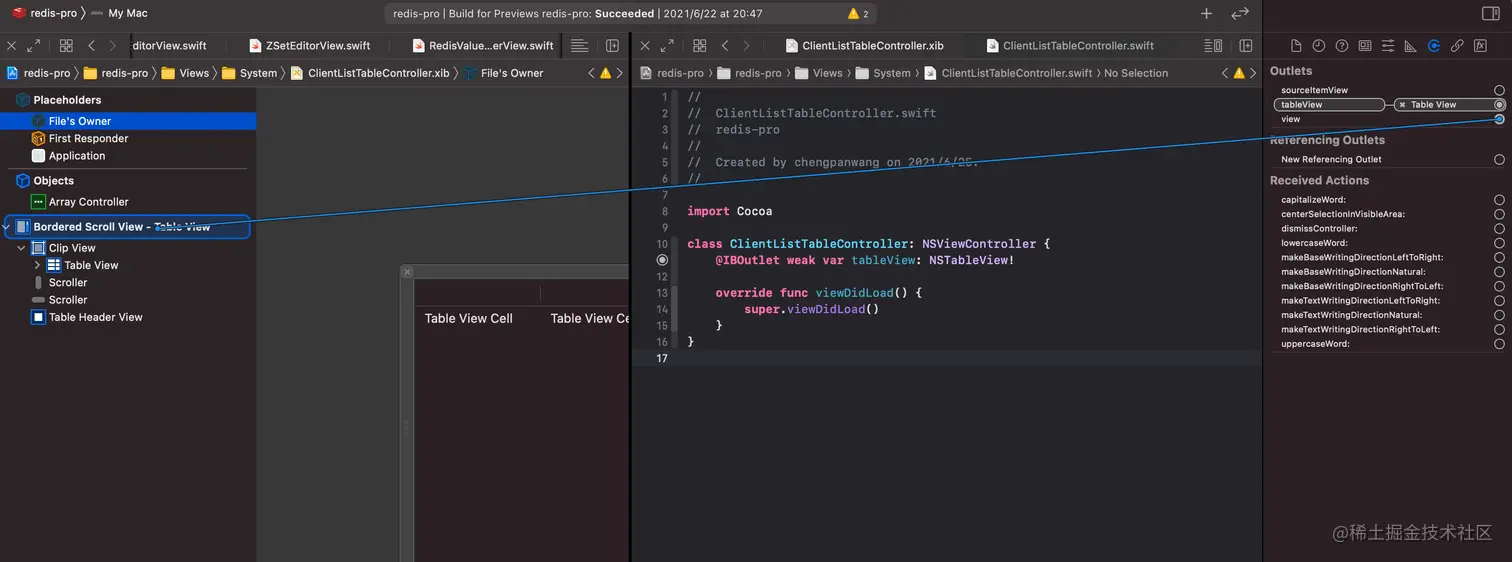Open adjust editor options in right editor
This screenshot has height=562, width=1512.
1213,46
